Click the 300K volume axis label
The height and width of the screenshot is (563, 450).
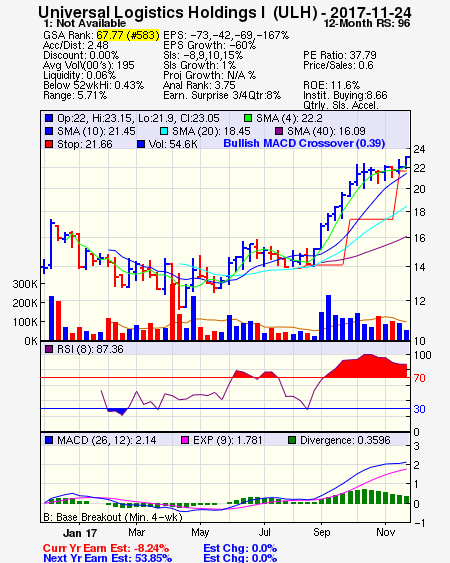(25, 284)
